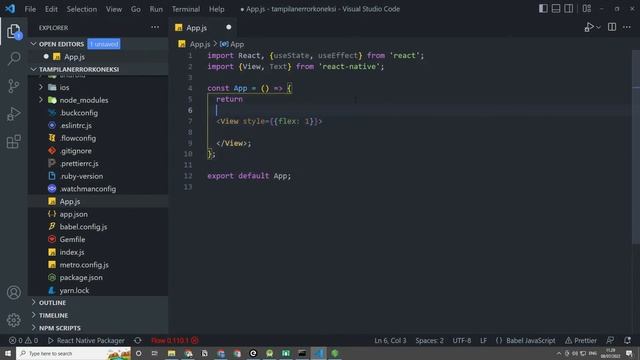The width and height of the screenshot is (640, 360).
Task: Open the Extensions view
Action: click(13, 142)
